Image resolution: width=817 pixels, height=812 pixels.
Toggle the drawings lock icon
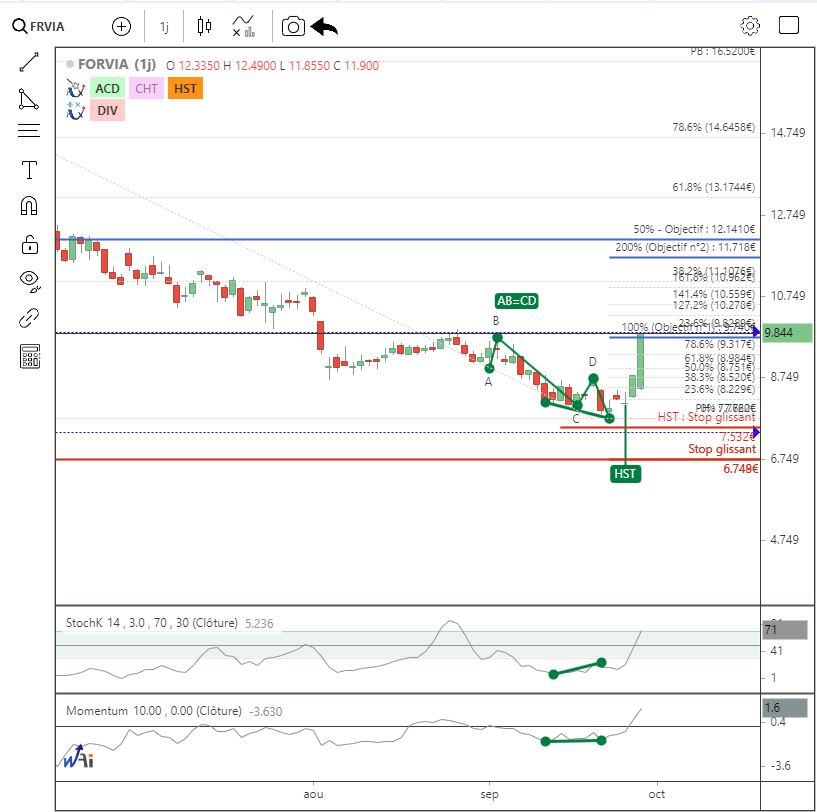pos(30,244)
